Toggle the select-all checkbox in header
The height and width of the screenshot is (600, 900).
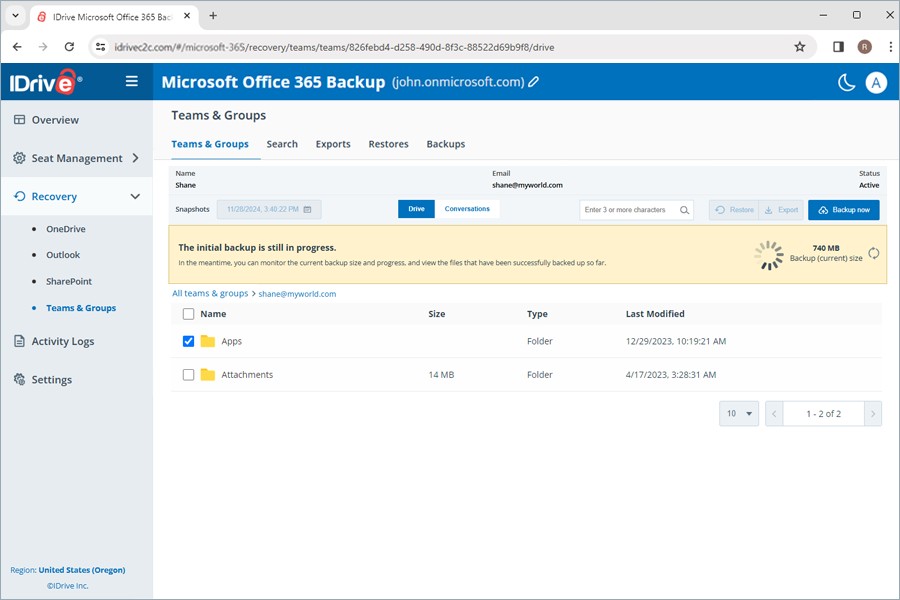[189, 313]
